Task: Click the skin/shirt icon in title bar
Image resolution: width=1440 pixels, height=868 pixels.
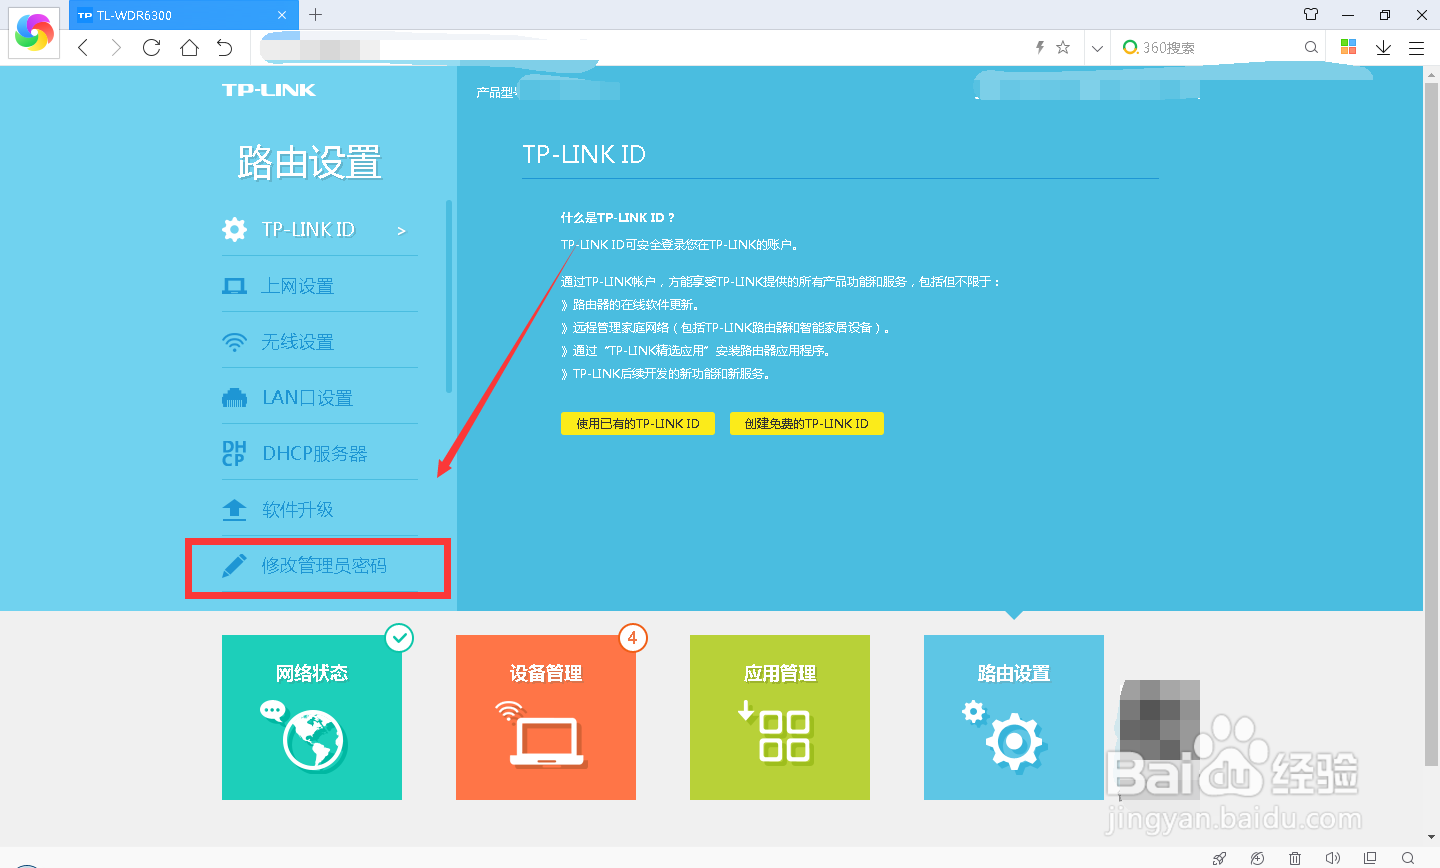Action: (1311, 14)
